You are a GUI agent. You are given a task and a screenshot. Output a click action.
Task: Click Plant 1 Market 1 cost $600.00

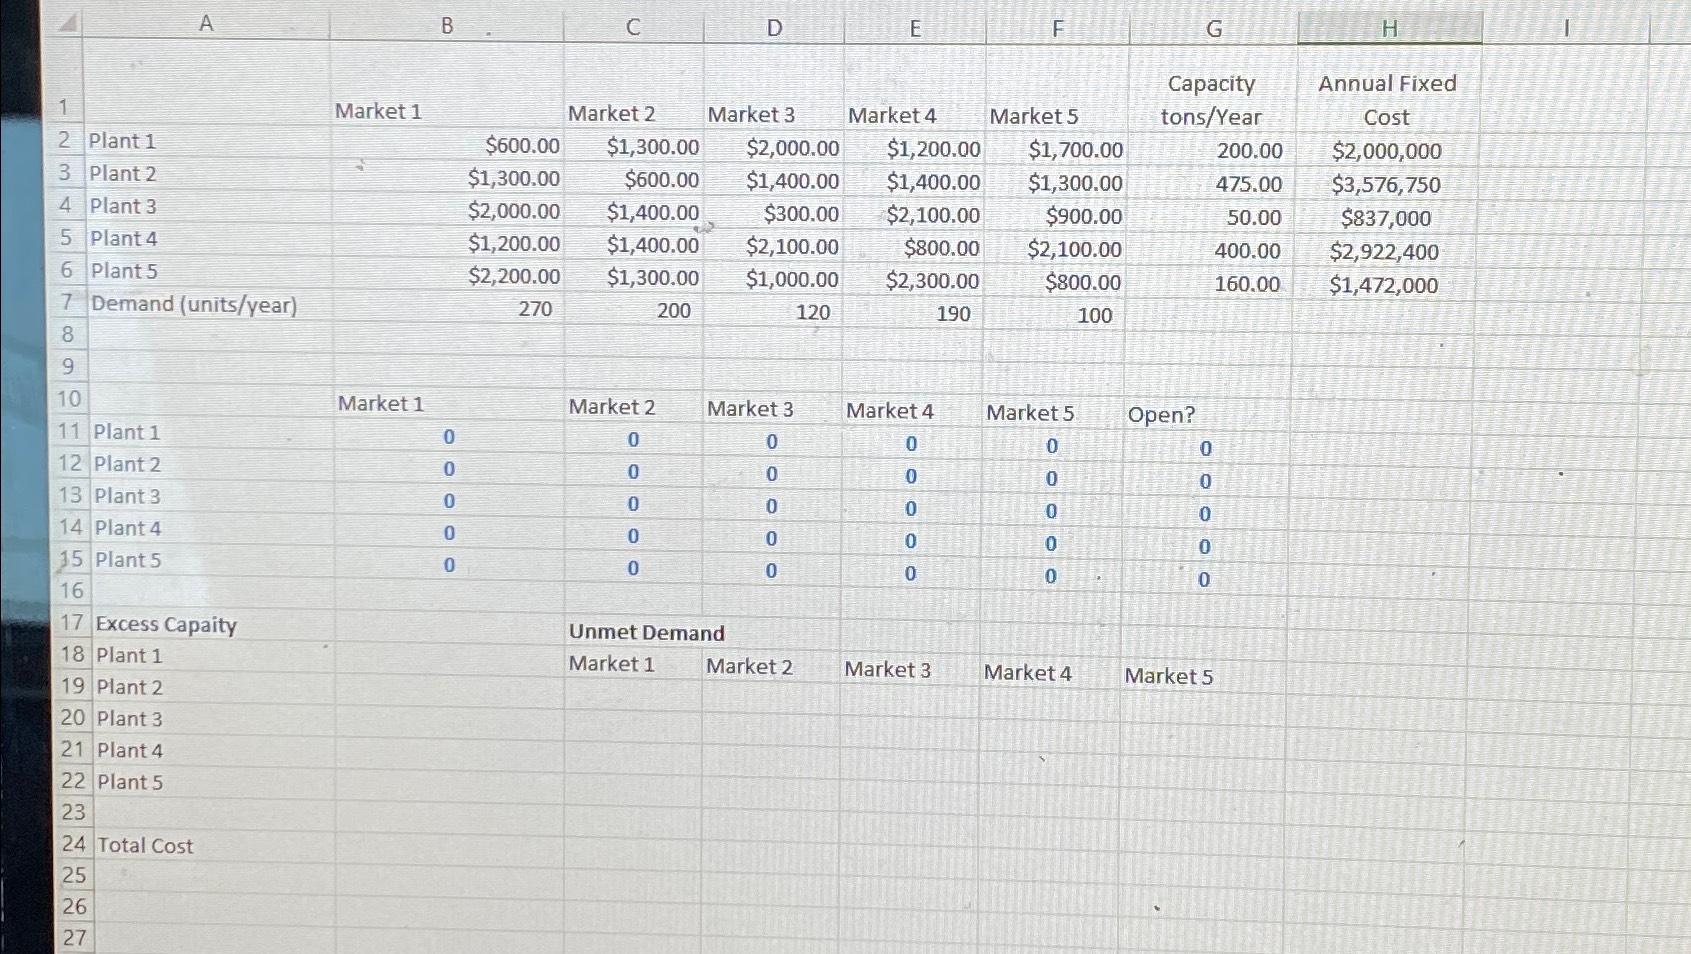click(x=522, y=146)
